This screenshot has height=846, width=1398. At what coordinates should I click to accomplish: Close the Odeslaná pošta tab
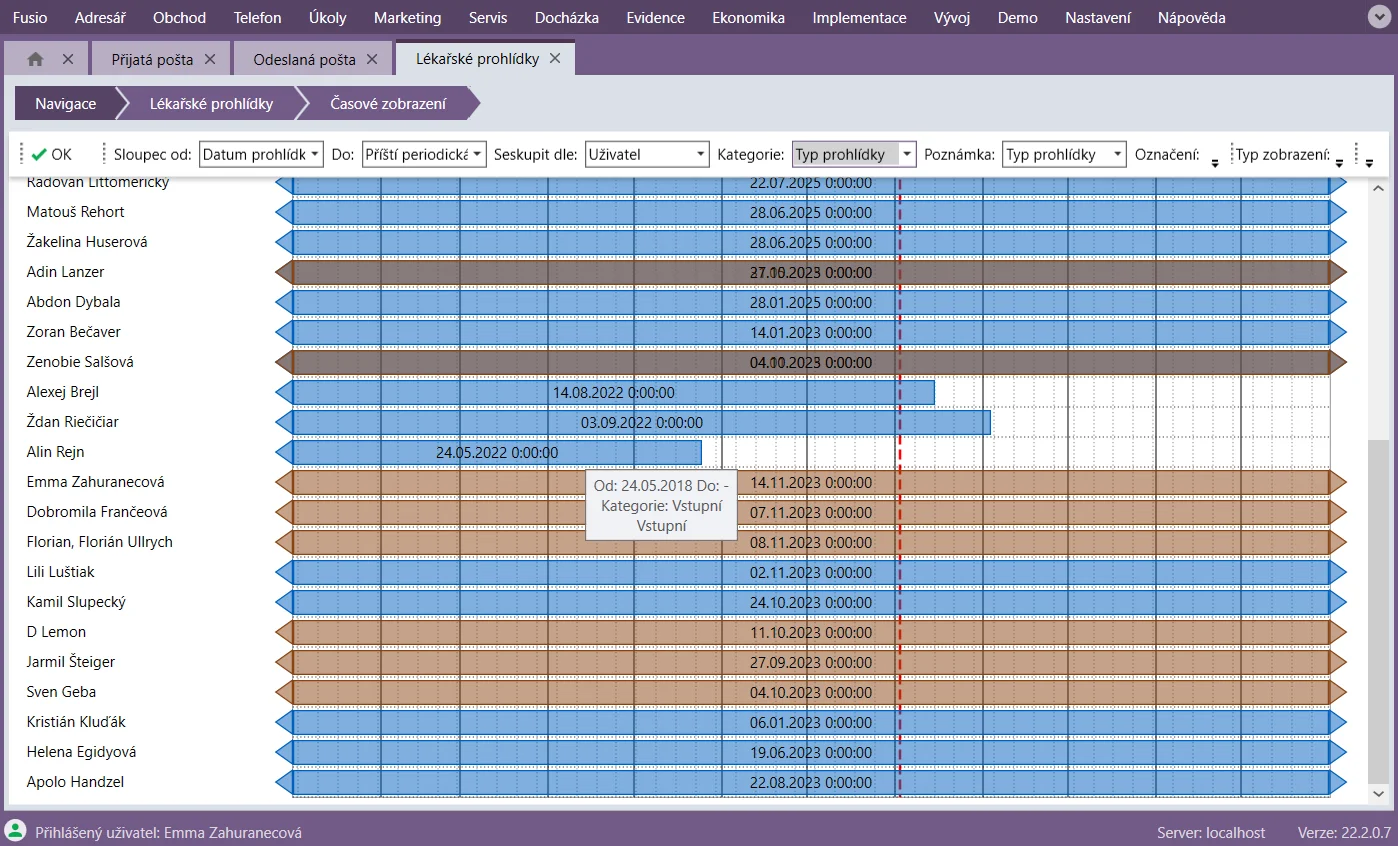(372, 59)
